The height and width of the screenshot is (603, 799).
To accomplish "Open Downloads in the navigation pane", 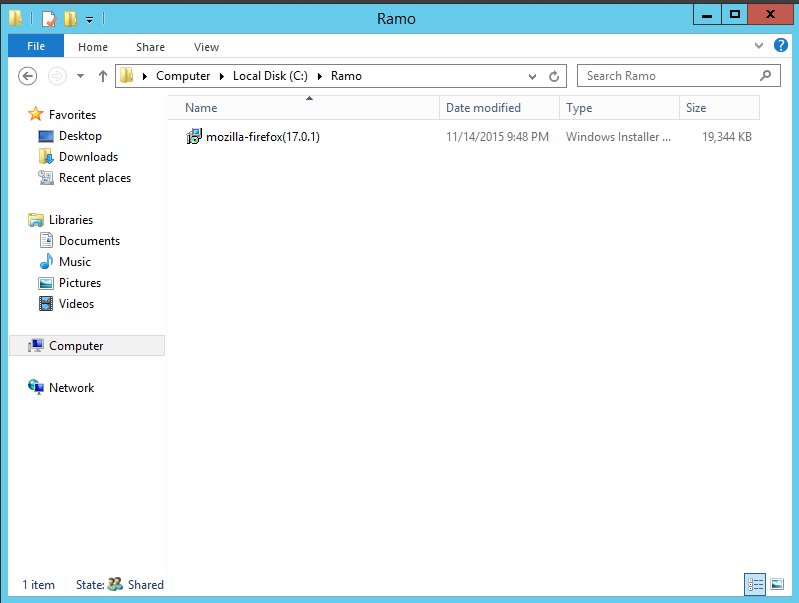I will tap(89, 156).
